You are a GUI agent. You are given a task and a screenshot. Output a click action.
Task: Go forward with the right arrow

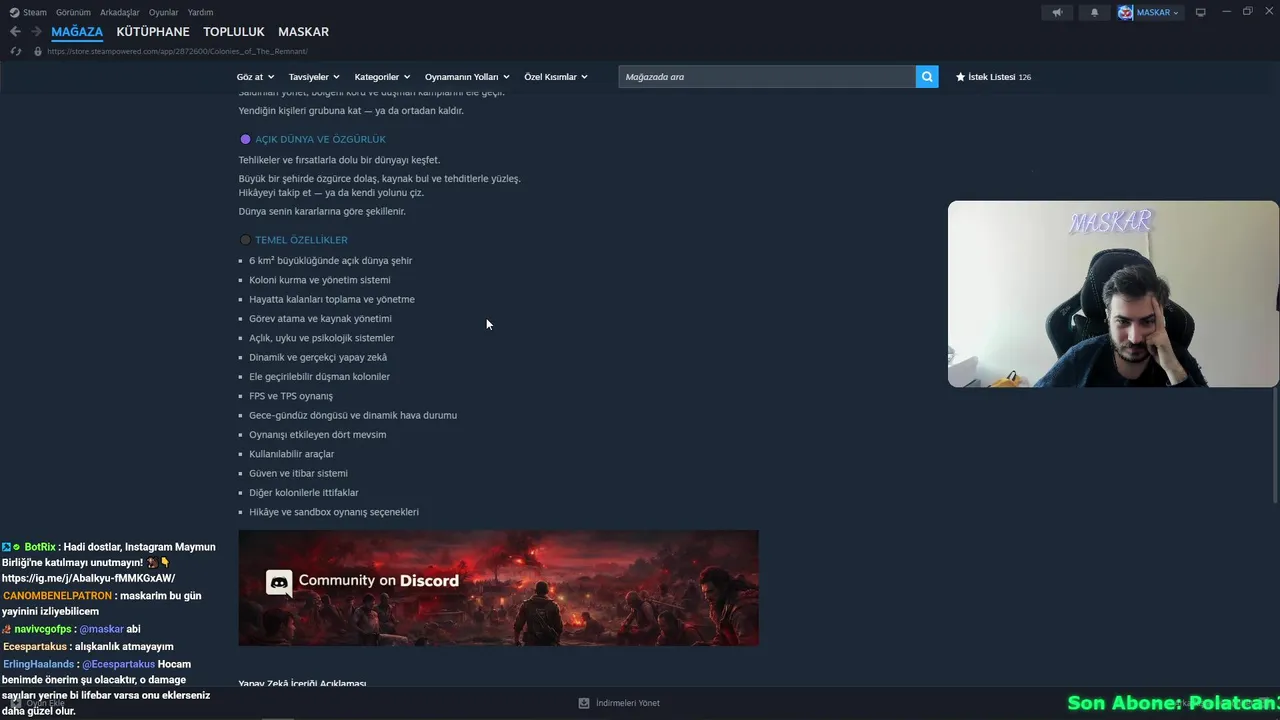pos(36,32)
